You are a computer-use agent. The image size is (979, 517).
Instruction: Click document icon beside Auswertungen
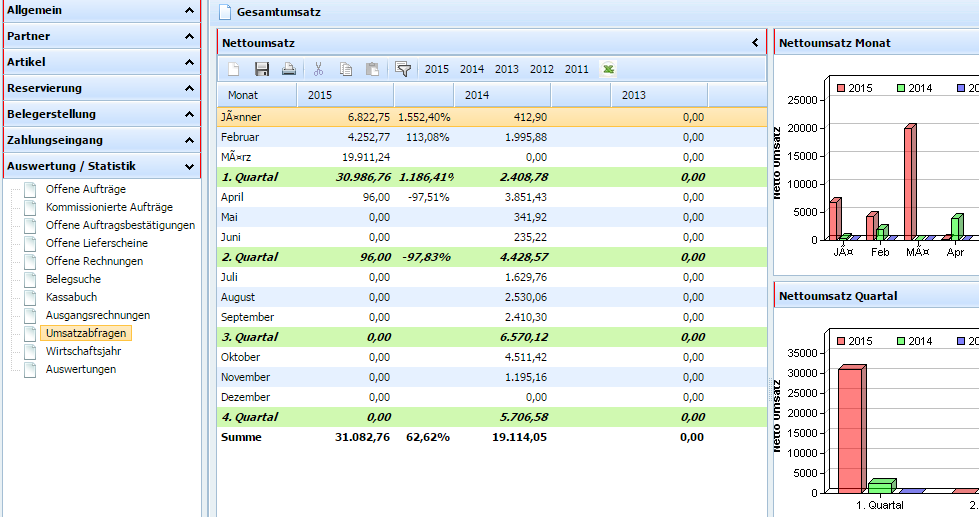[x=30, y=369]
